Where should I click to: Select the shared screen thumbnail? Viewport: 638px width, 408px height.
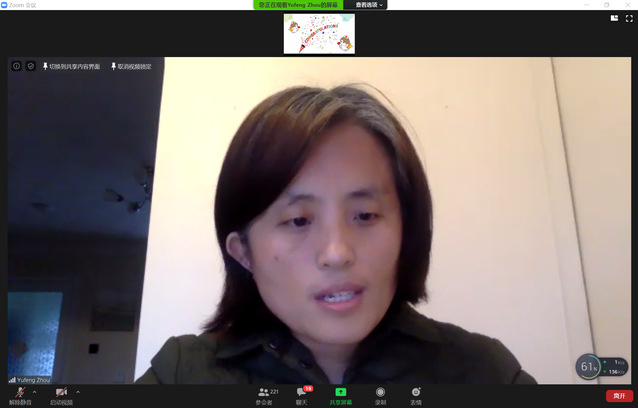(319, 33)
